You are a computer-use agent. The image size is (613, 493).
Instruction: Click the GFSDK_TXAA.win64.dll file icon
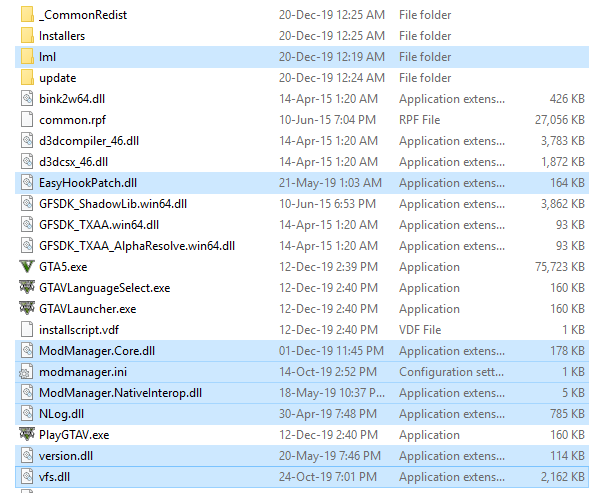(x=27, y=225)
